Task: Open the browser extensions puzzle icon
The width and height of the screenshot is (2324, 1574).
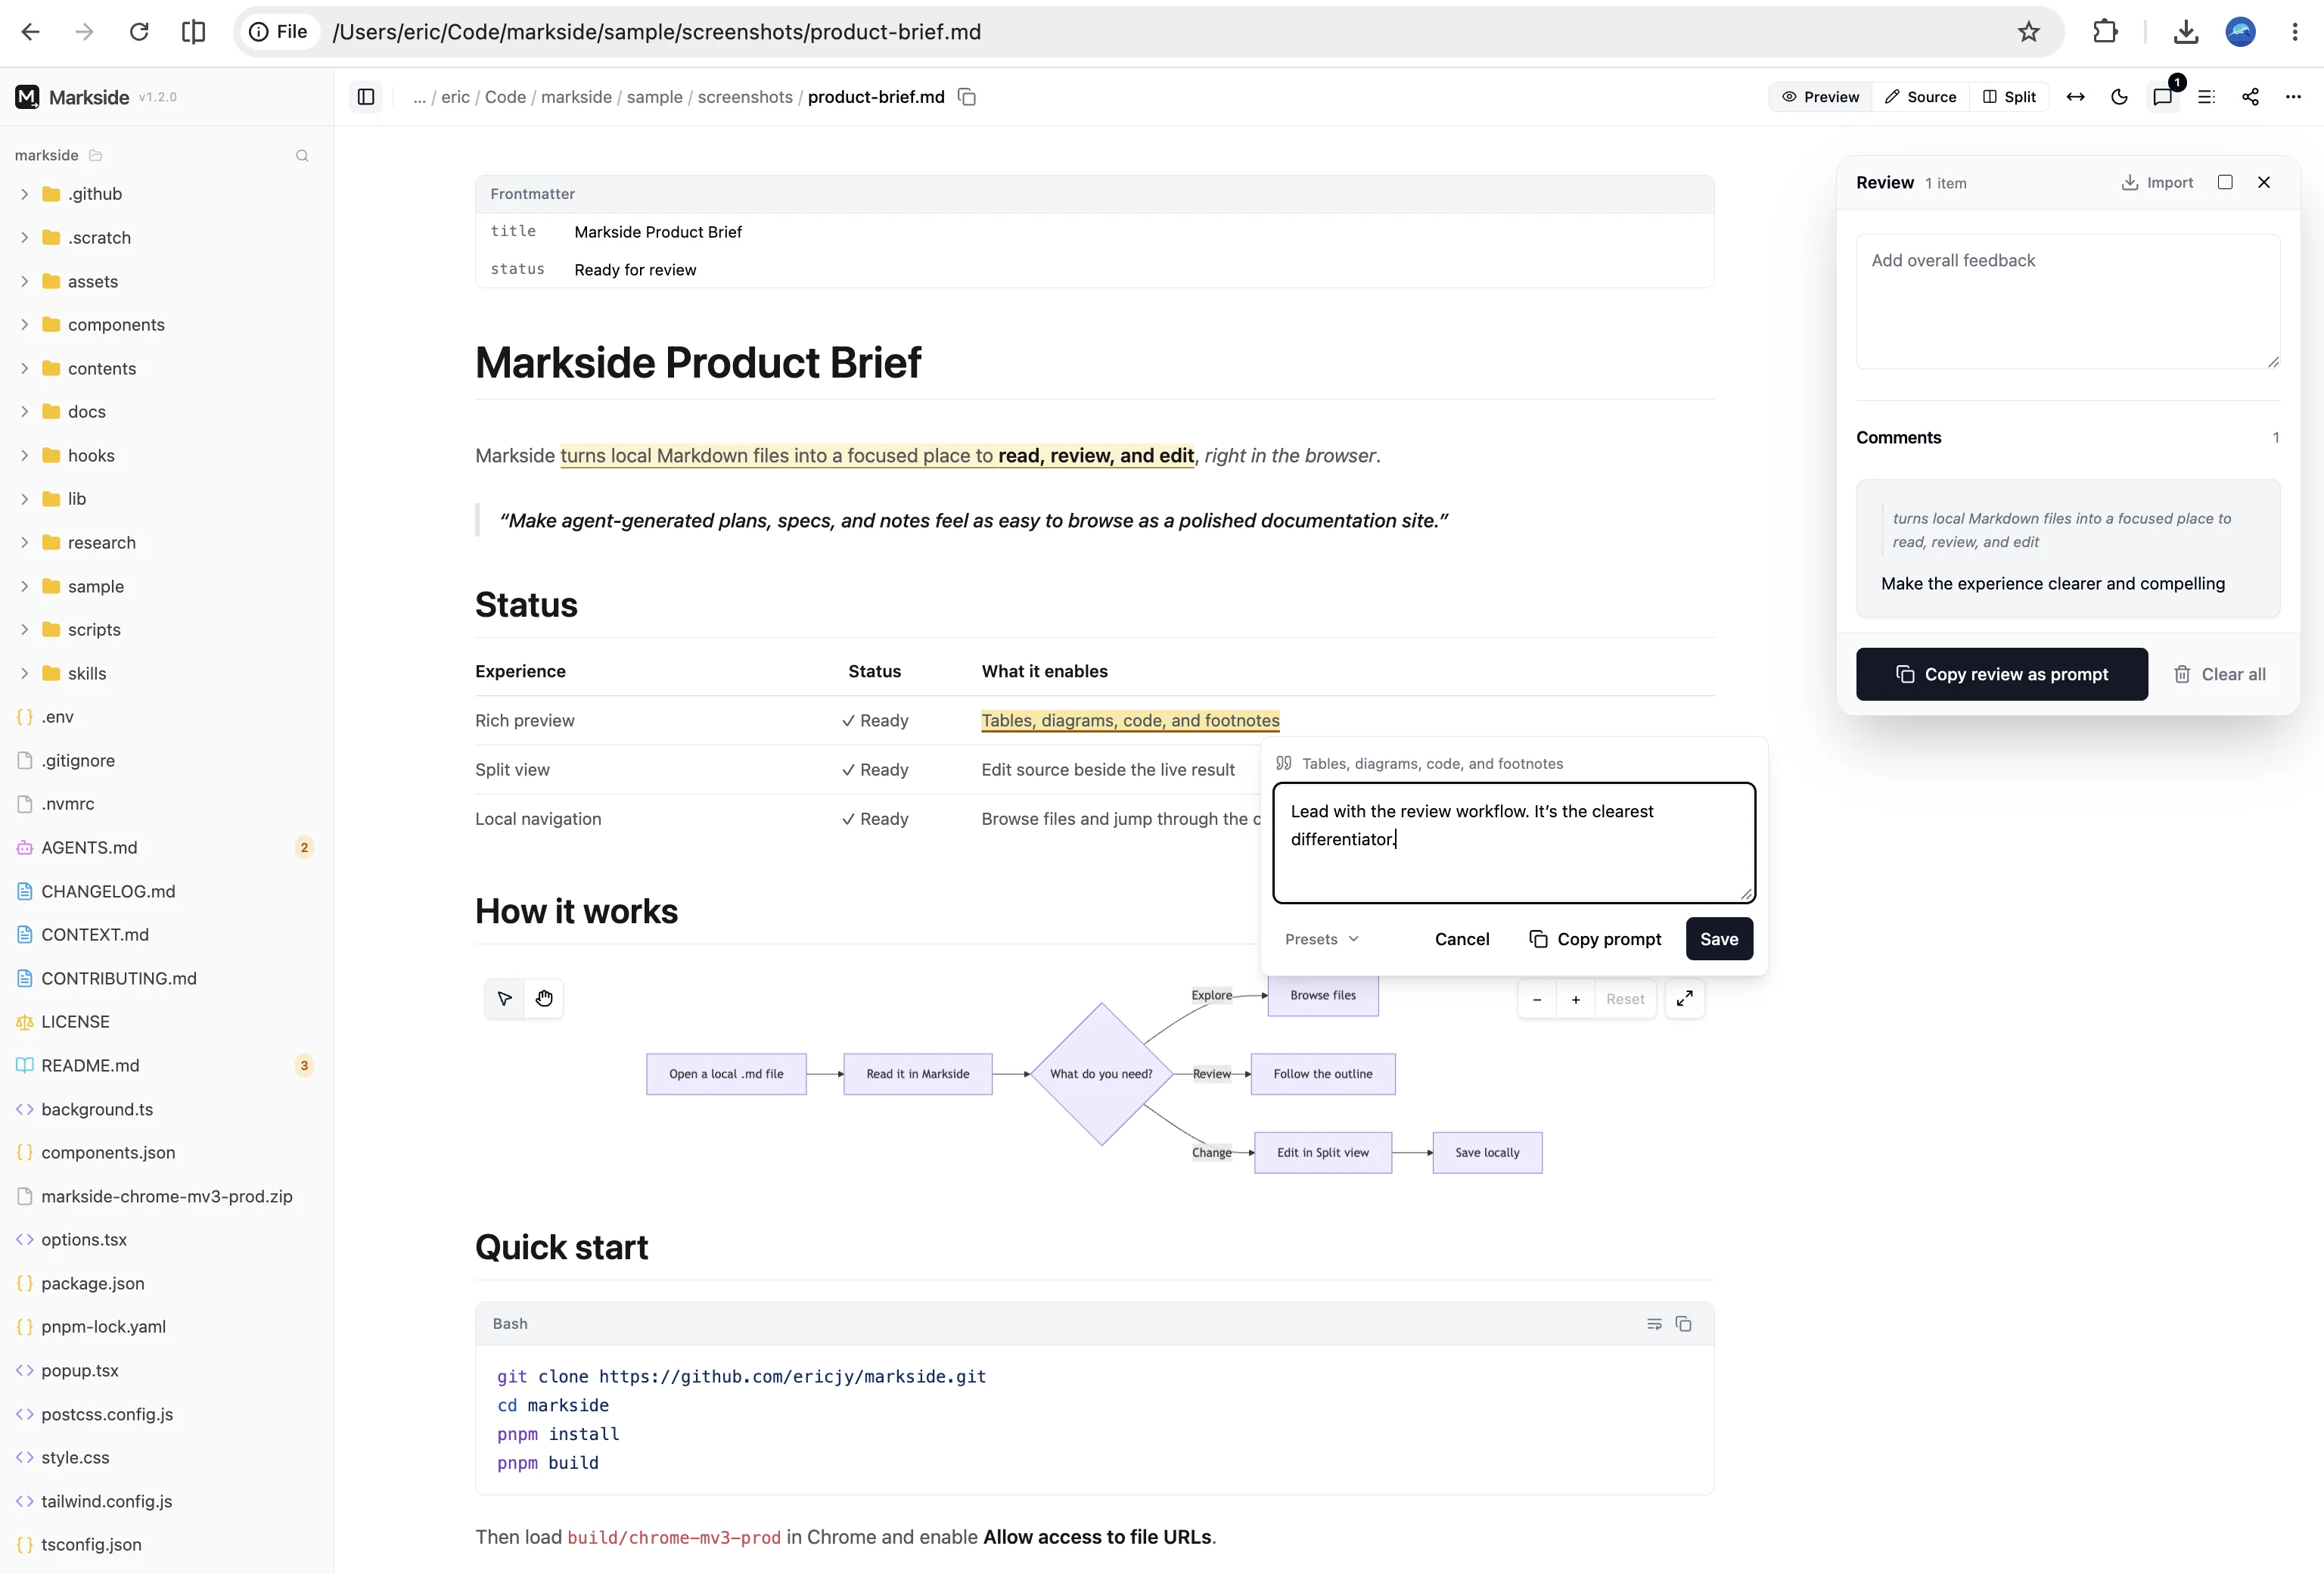Action: point(2105,32)
